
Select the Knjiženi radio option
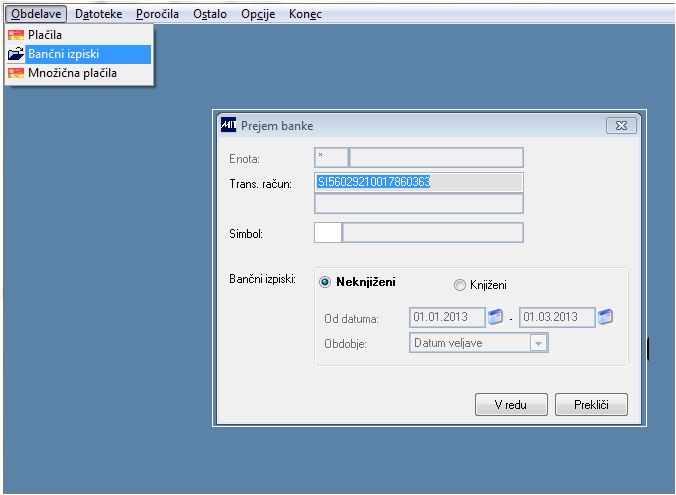(x=460, y=285)
